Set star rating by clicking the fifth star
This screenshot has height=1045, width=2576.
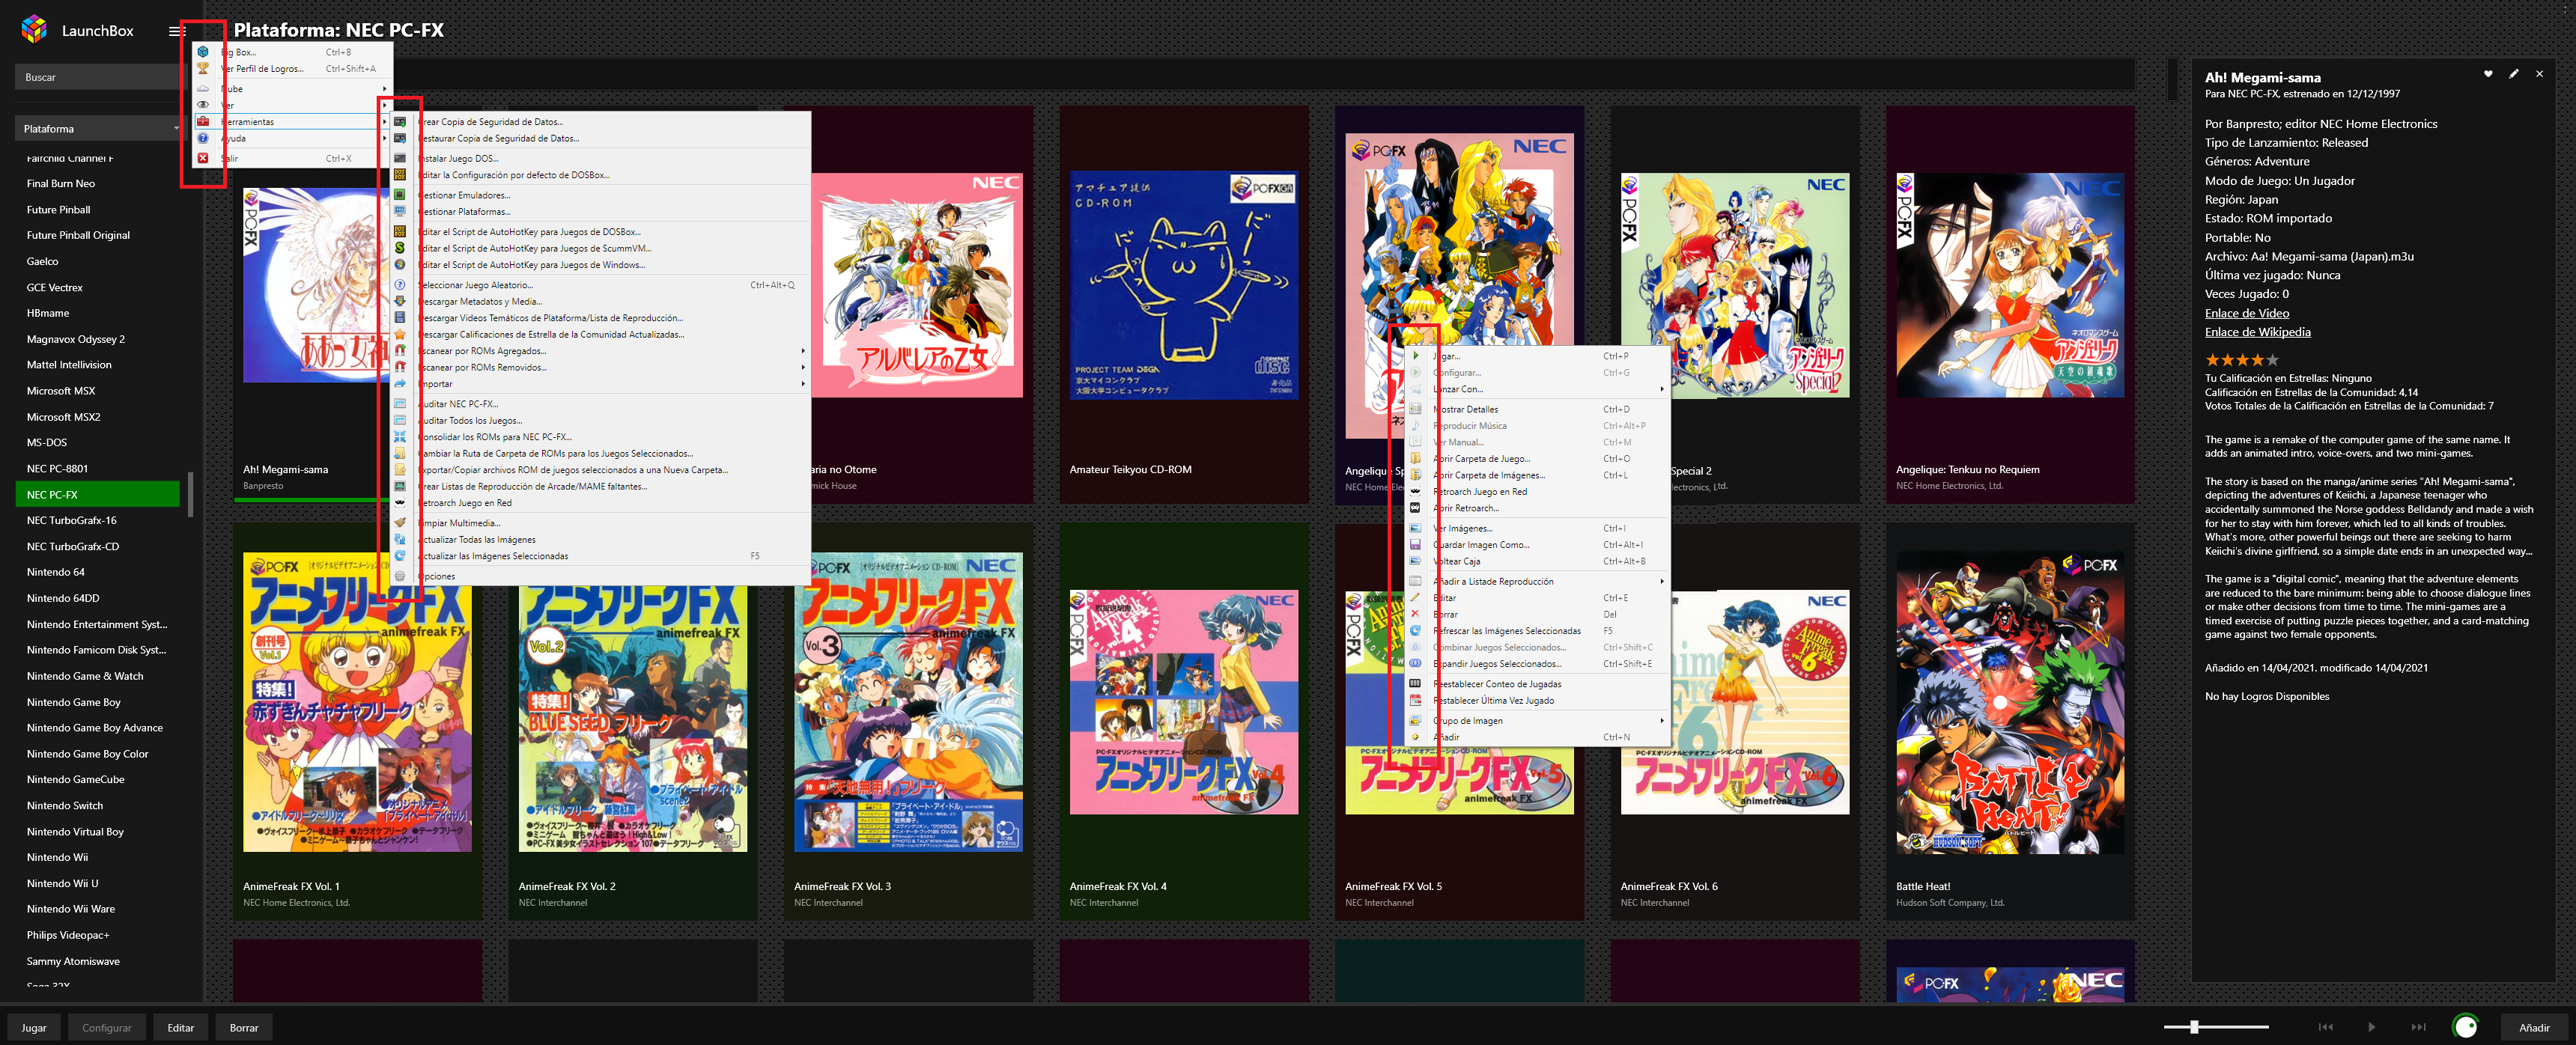pyautogui.click(x=2273, y=360)
